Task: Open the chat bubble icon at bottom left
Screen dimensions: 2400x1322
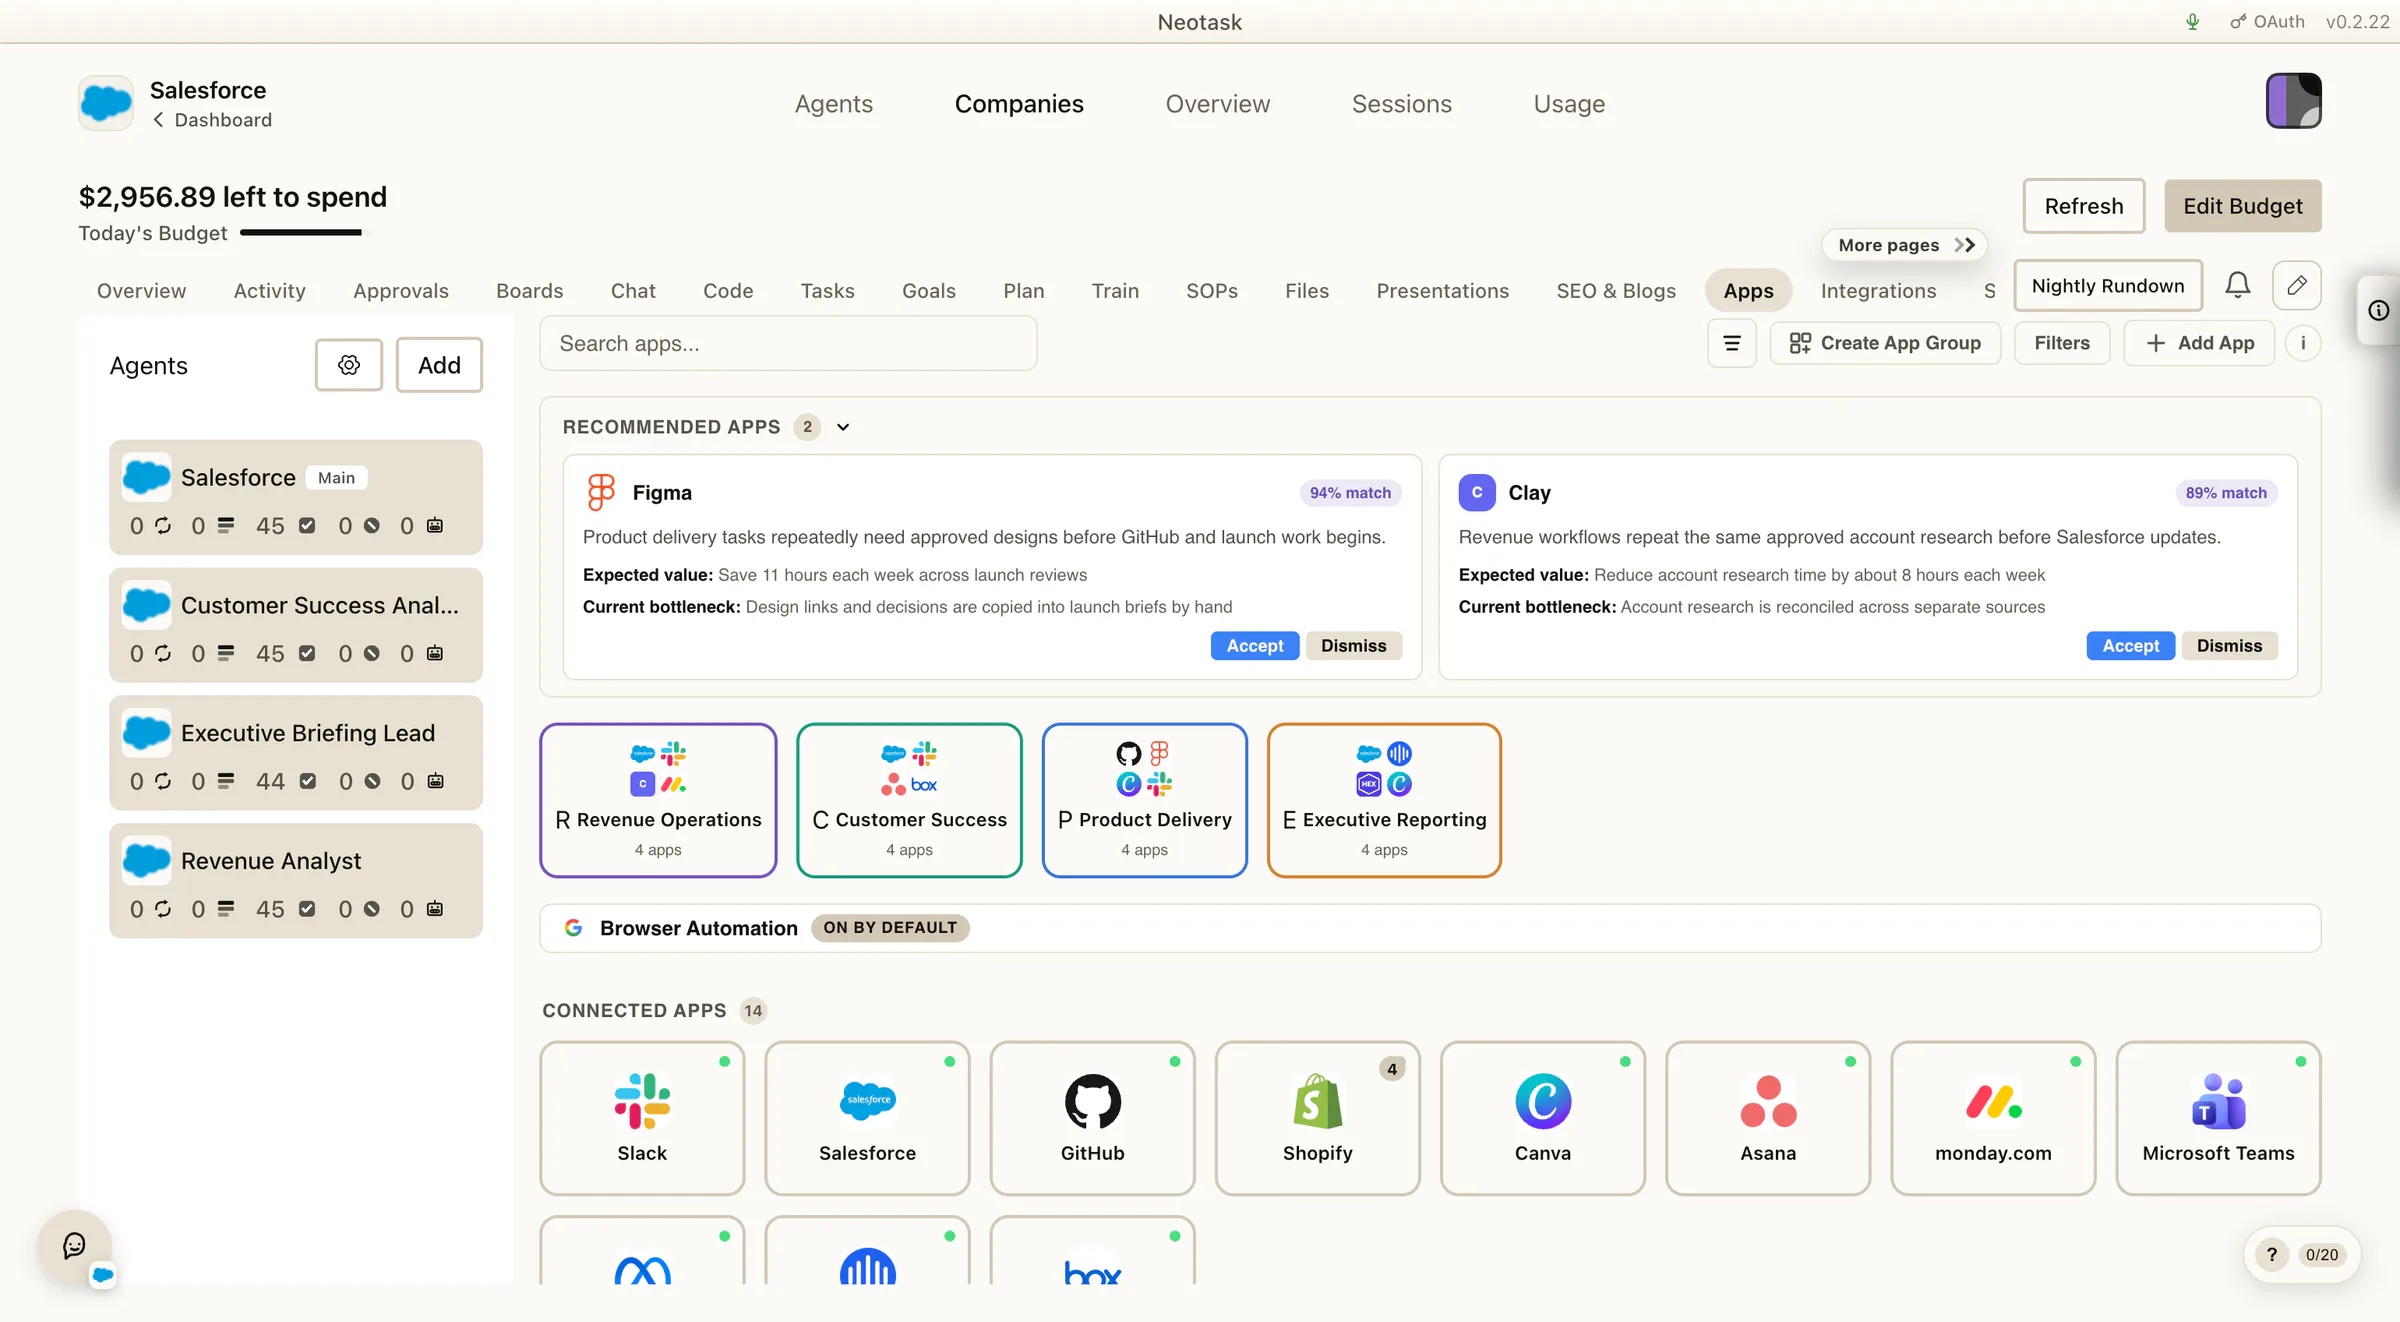Action: pos(74,1245)
